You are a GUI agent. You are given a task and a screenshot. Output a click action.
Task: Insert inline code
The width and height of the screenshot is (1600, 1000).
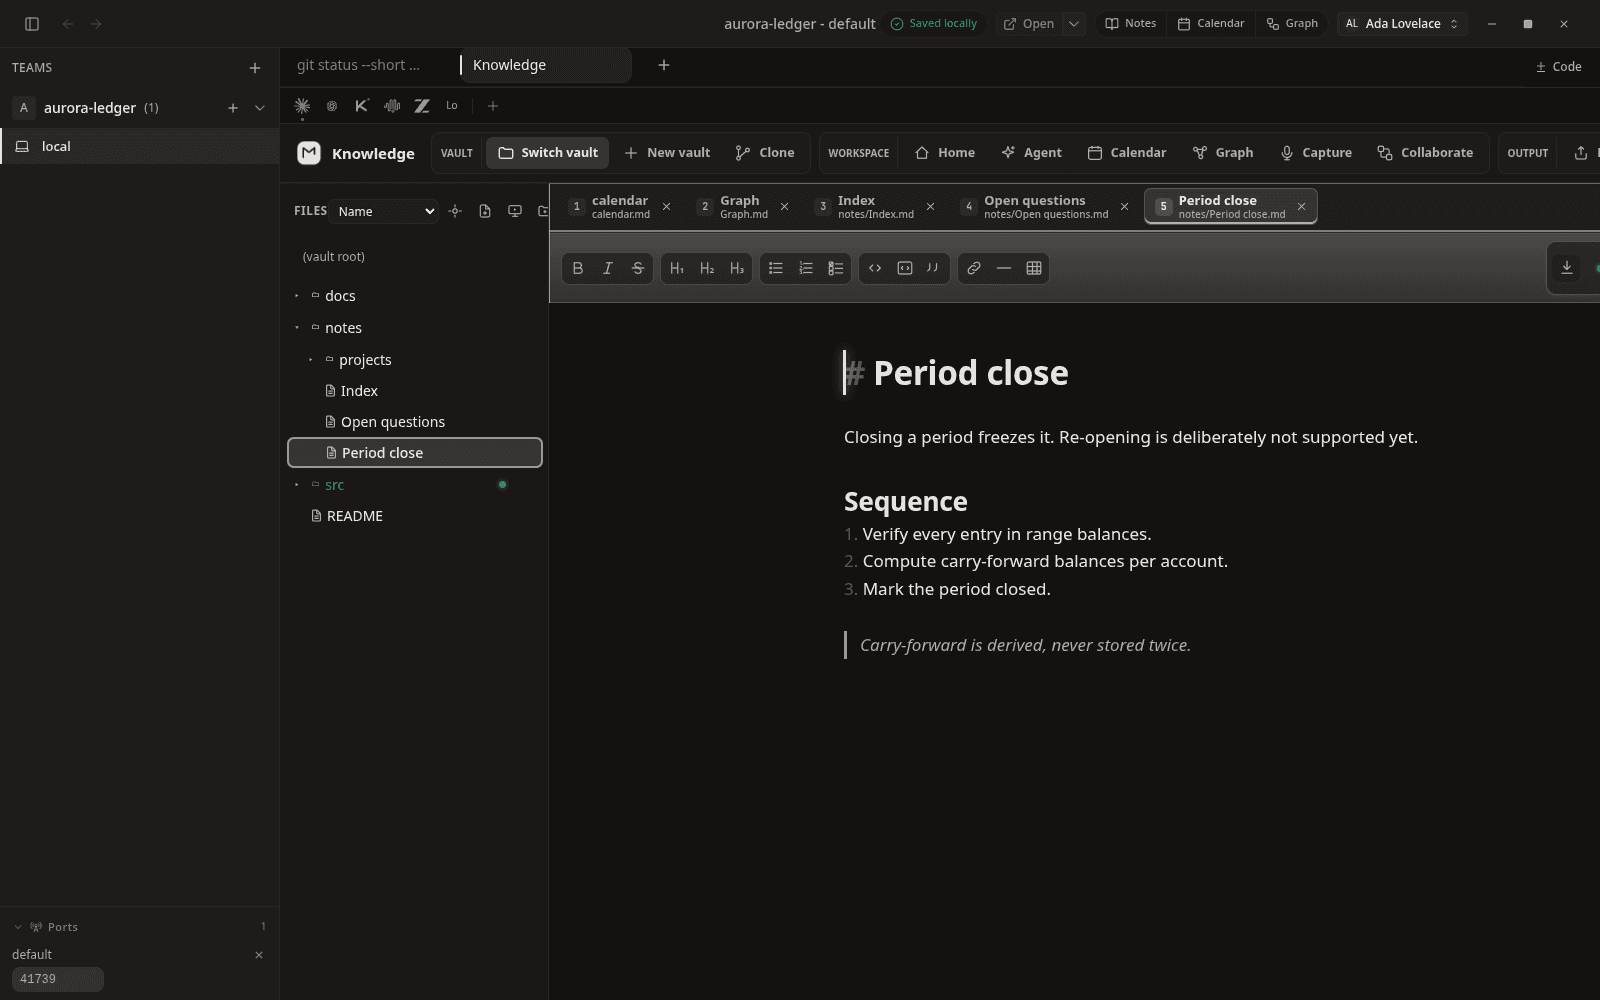coord(875,268)
